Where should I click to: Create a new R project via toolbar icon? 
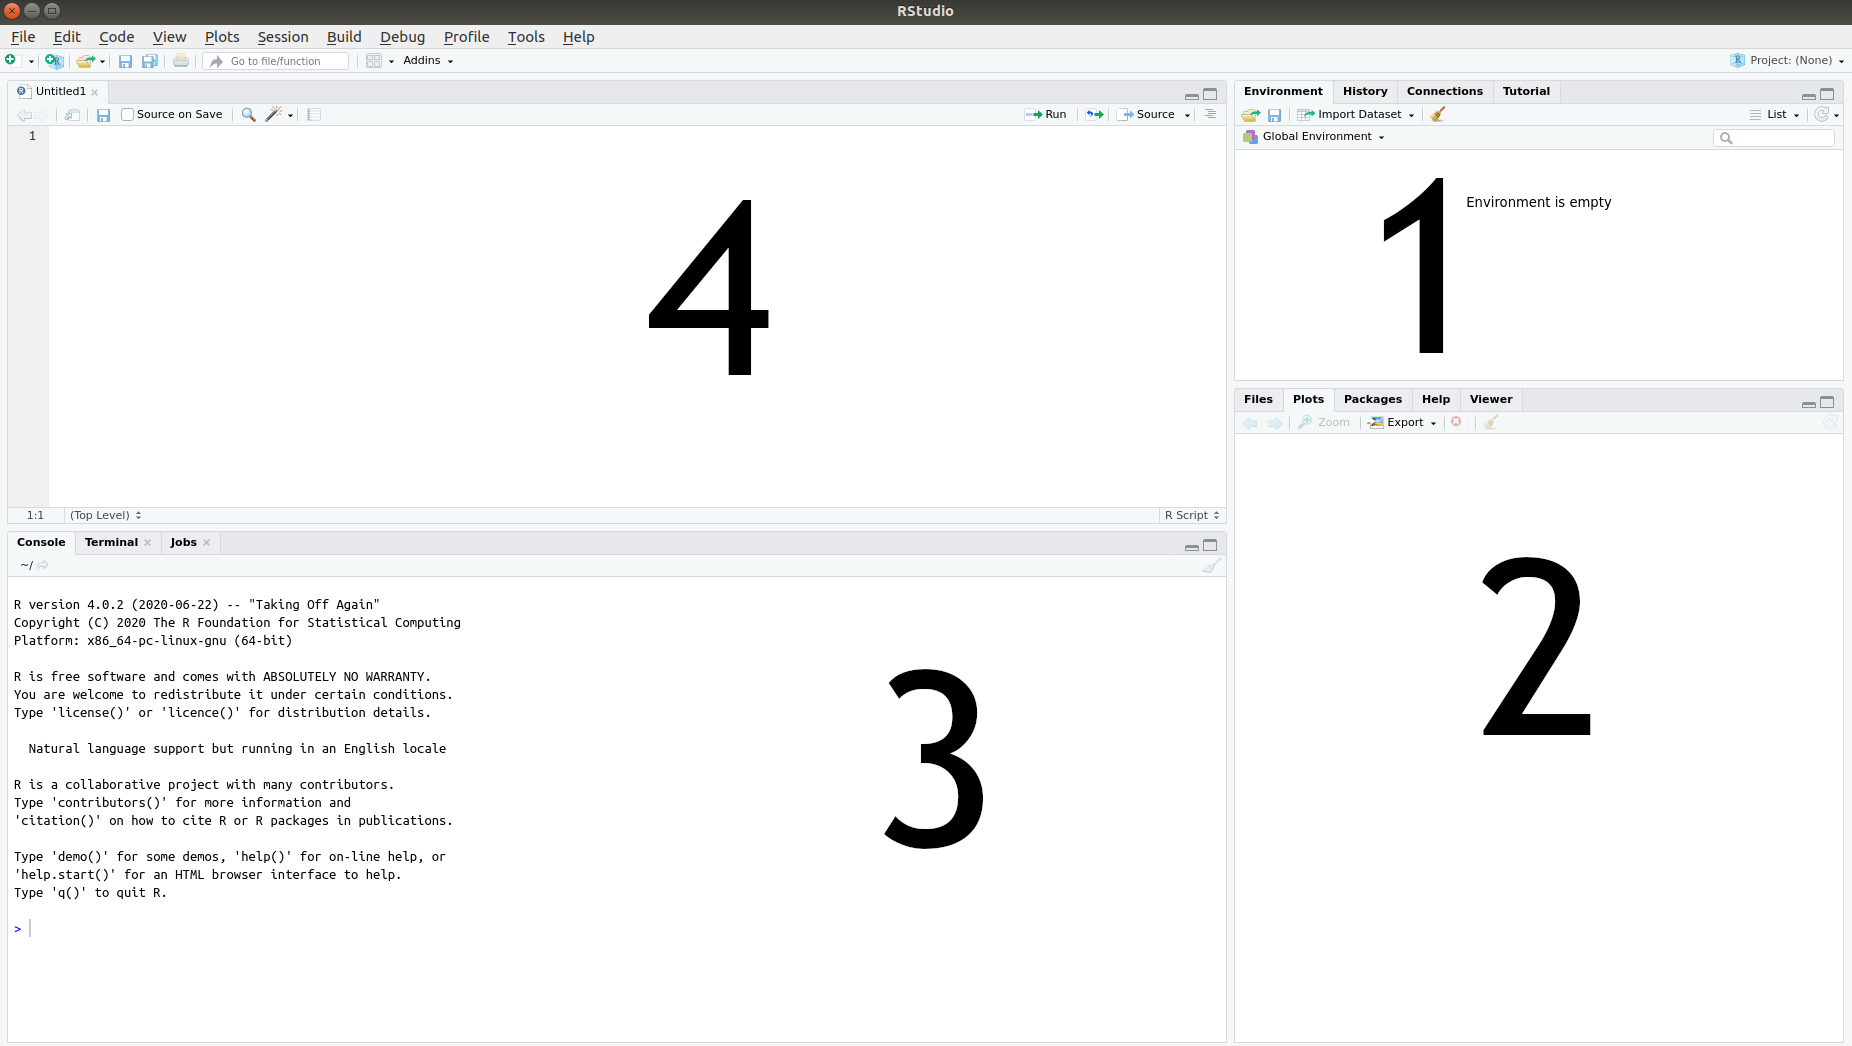tap(54, 61)
